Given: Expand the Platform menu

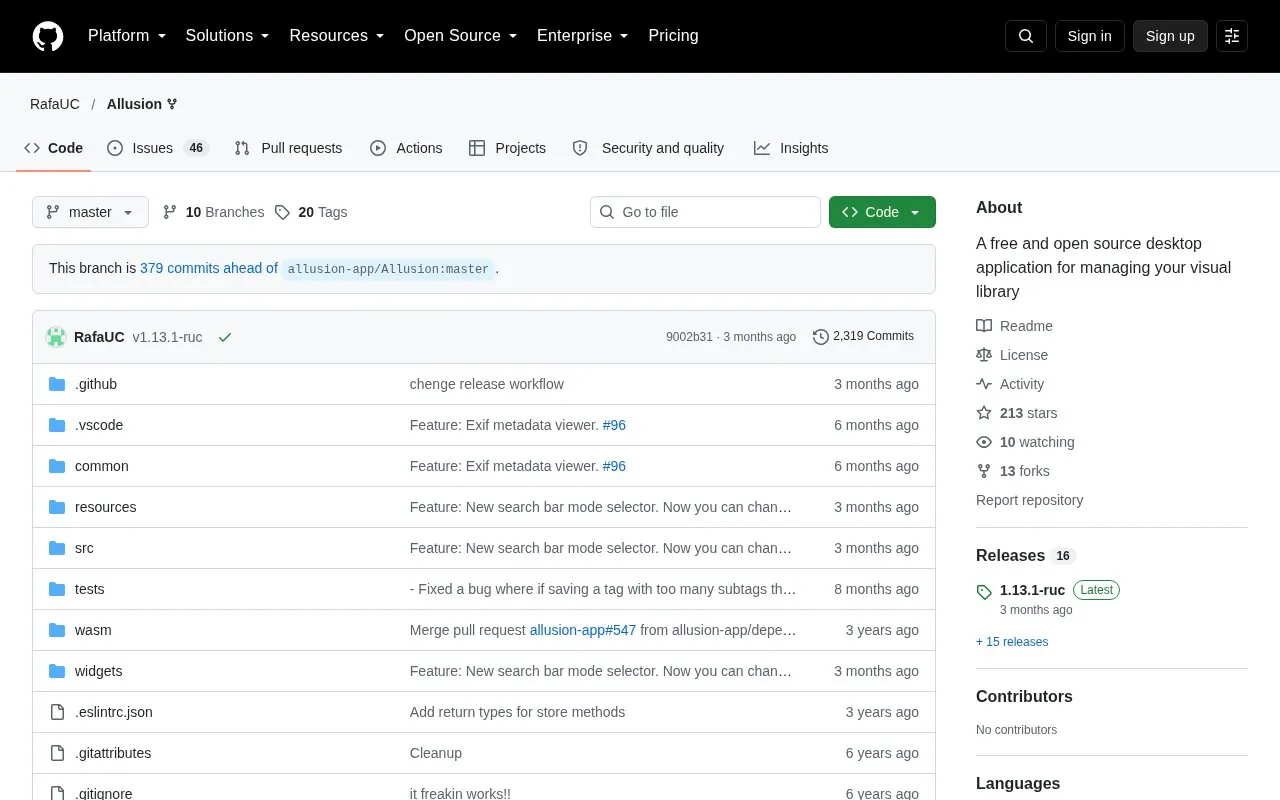Looking at the screenshot, I should coord(127,36).
